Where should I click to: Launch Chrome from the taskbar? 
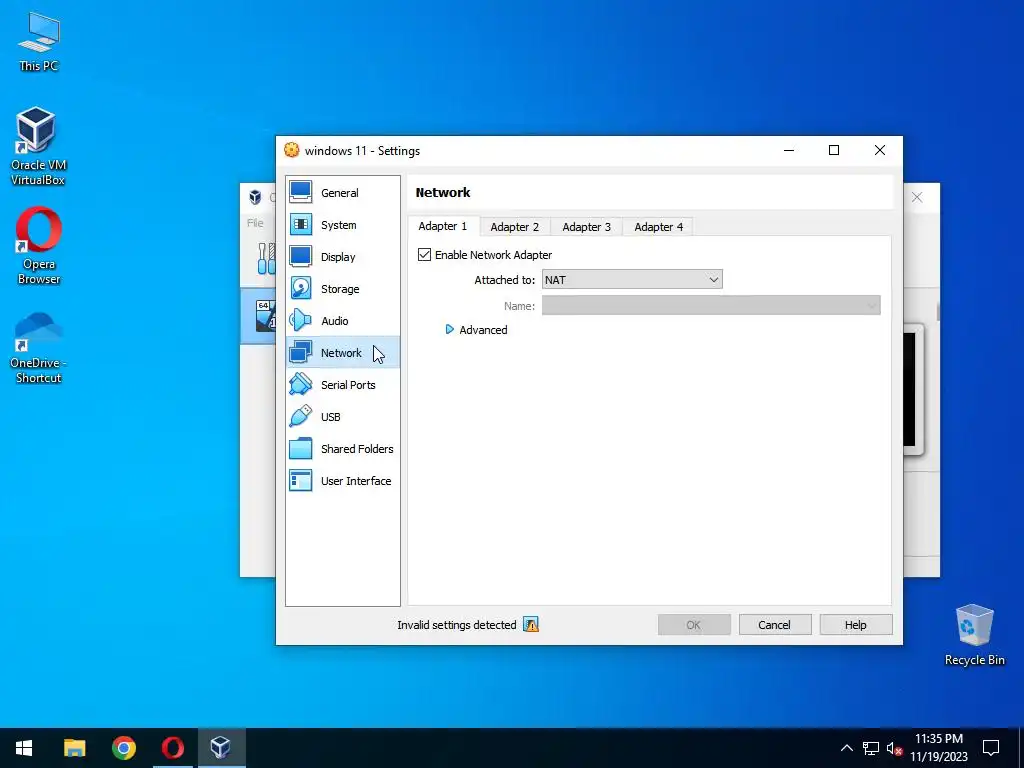123,748
